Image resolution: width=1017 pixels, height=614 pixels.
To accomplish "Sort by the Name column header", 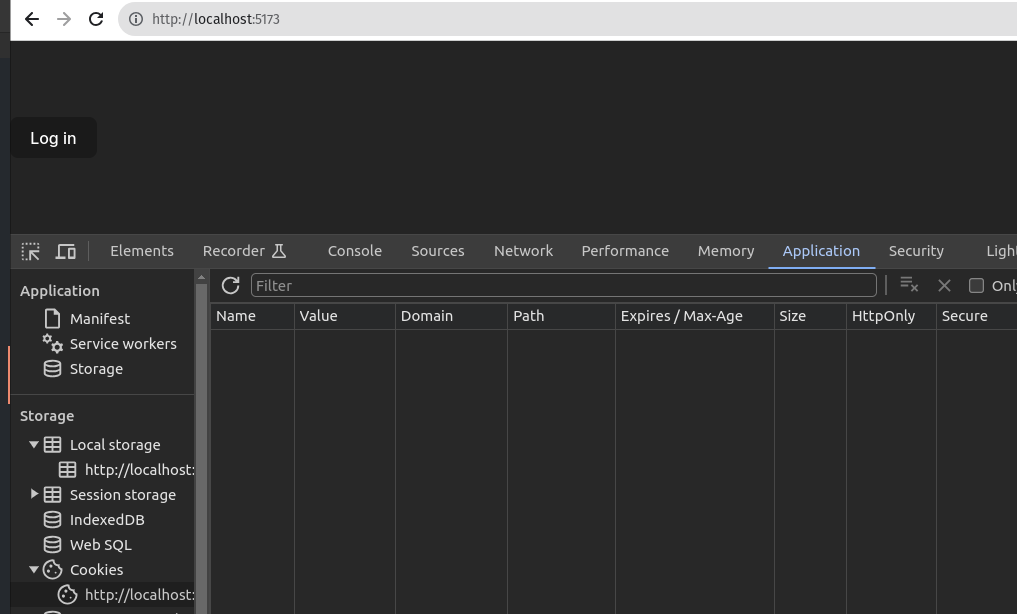I will (x=252, y=316).
